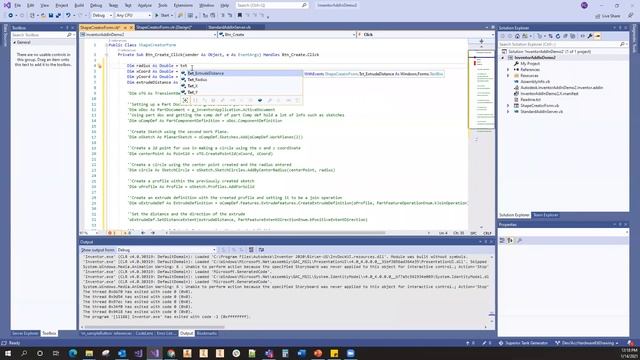Open the Debug menu
Viewport: 640px width, 360px height.
(96, 5)
